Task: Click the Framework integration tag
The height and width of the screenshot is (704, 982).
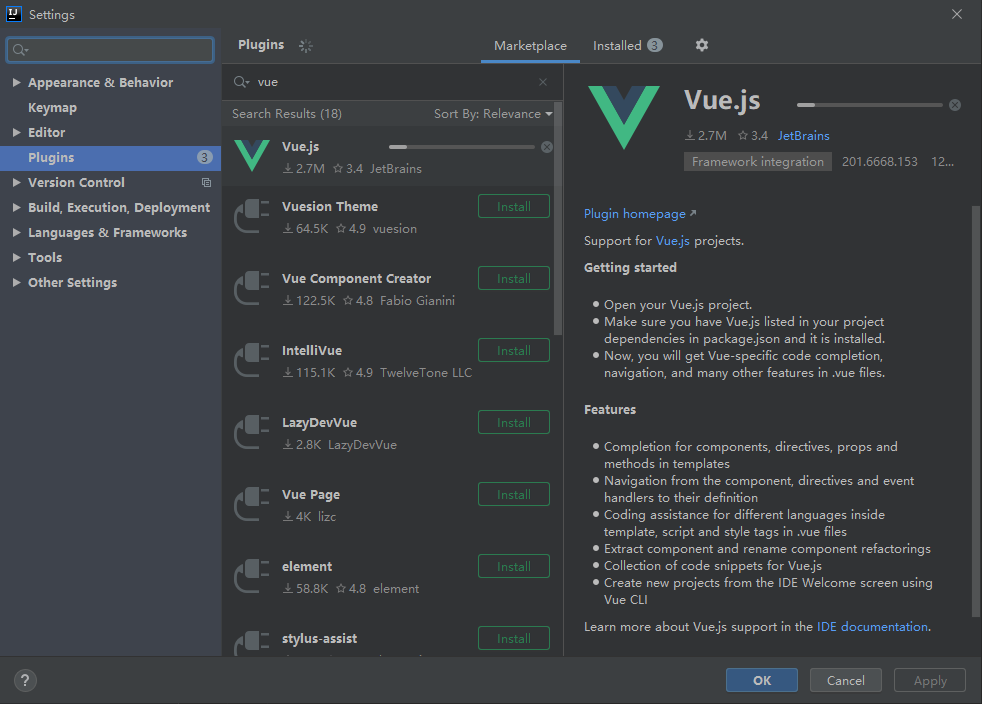Action: click(758, 162)
